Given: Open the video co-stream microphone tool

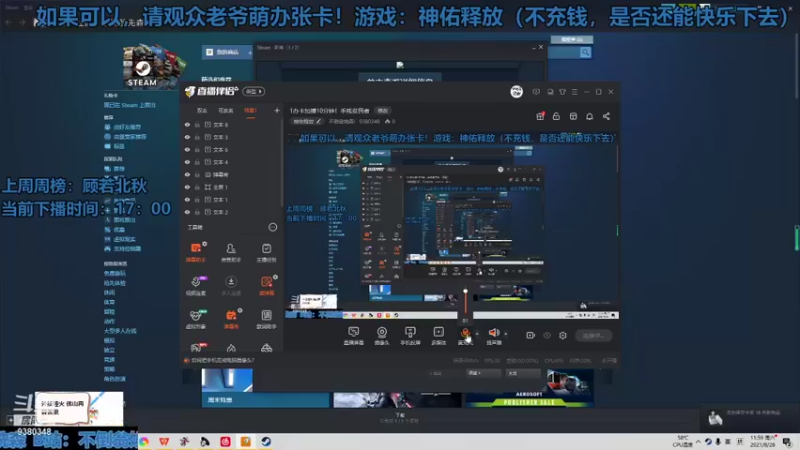Looking at the screenshot, I should pyautogui.click(x=196, y=285).
